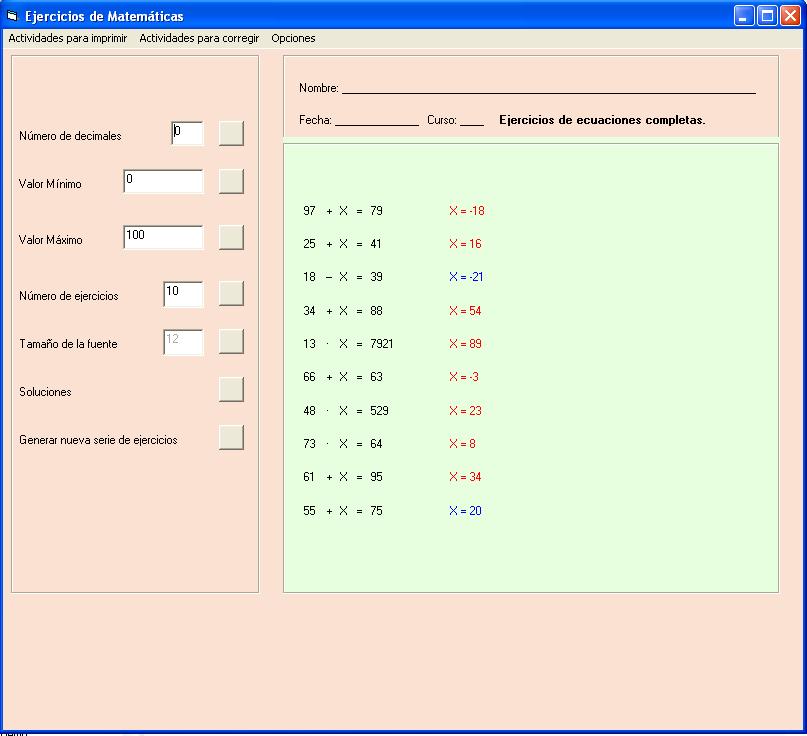Click the Tamaño de la fuente field

click(x=183, y=342)
